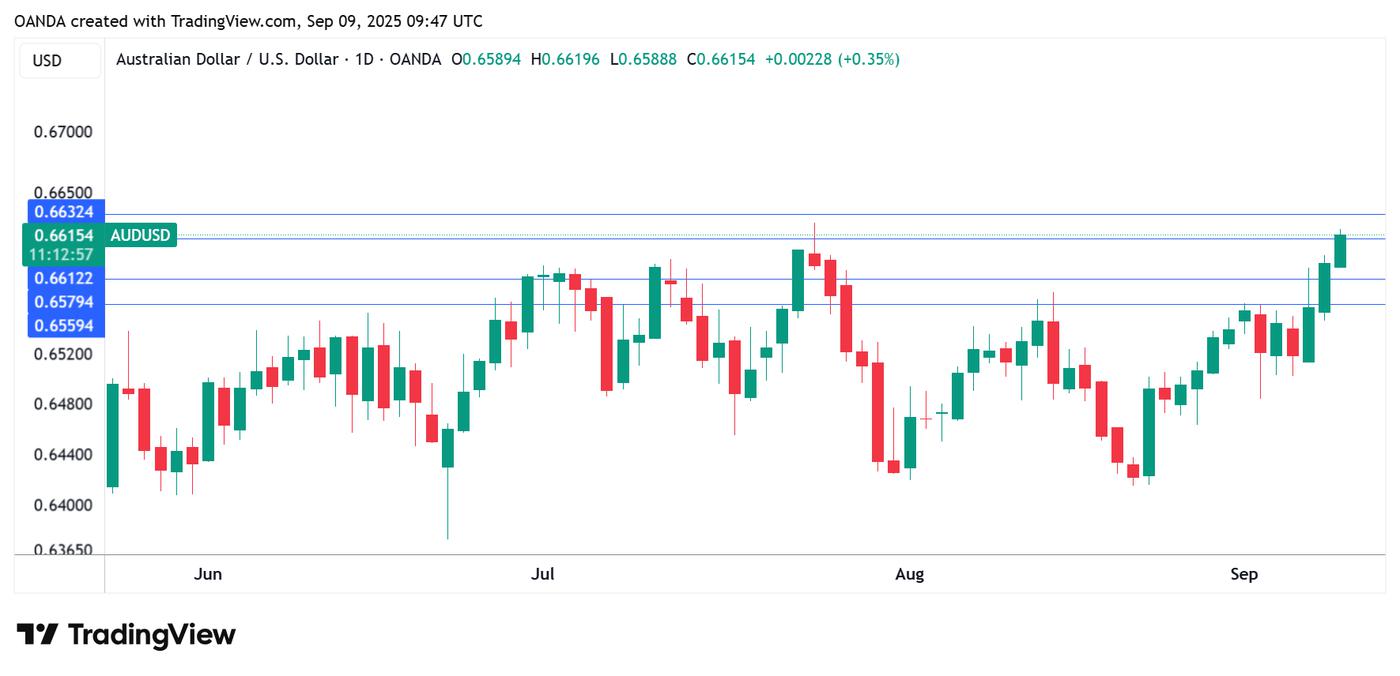Image resolution: width=1400 pixels, height=676 pixels.
Task: Click the TradingView logo icon
Action: click(x=37, y=635)
